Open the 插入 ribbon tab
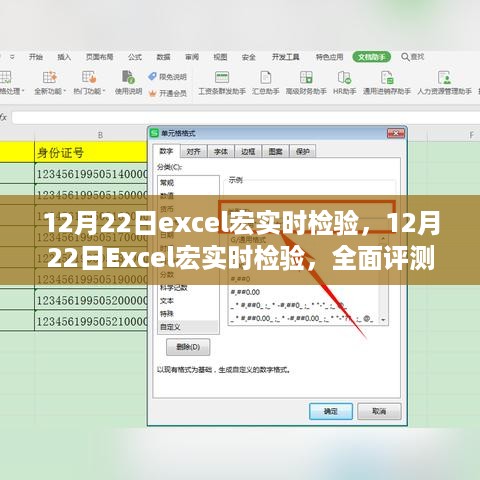480x480 pixels. [x=64, y=57]
